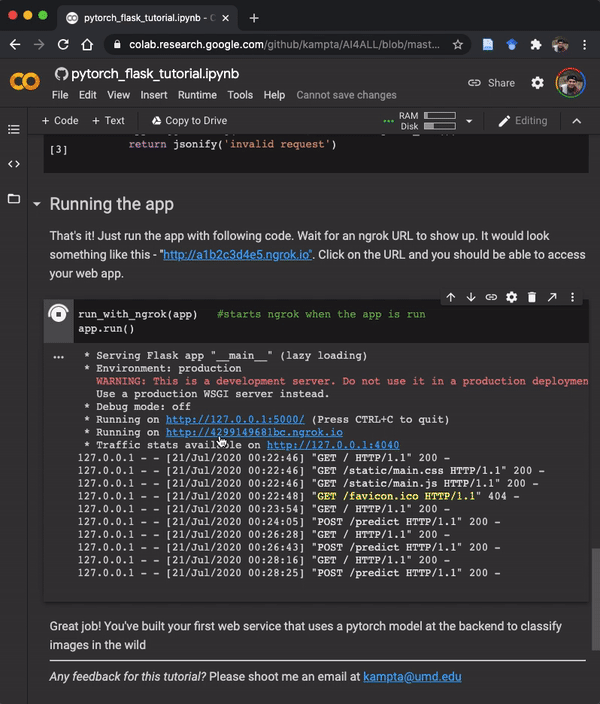Screen dimensions: 600x704
Task: Open the Runtime menu
Action: point(197,95)
